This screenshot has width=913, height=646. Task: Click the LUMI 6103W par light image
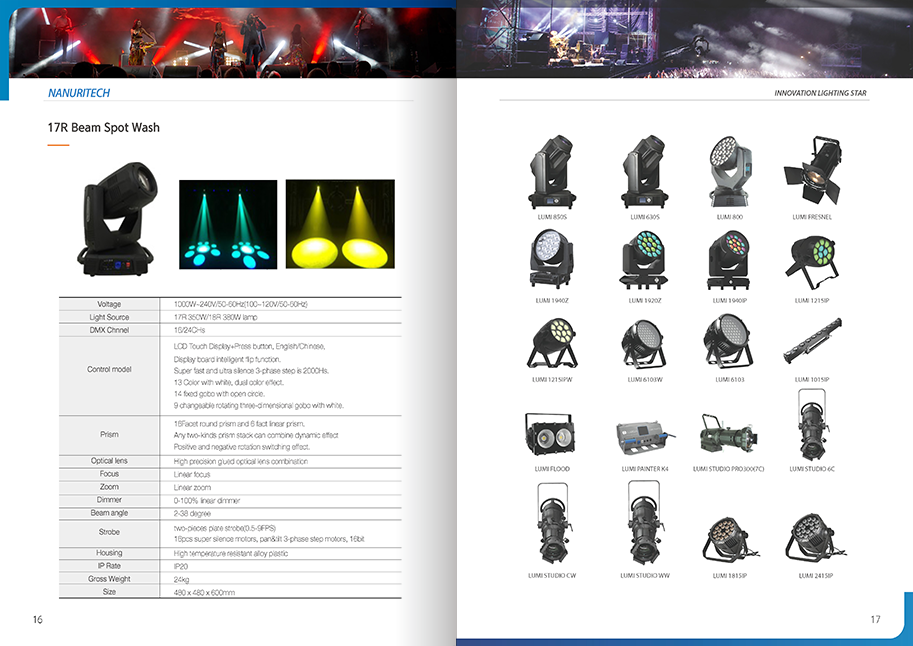[x=643, y=343]
